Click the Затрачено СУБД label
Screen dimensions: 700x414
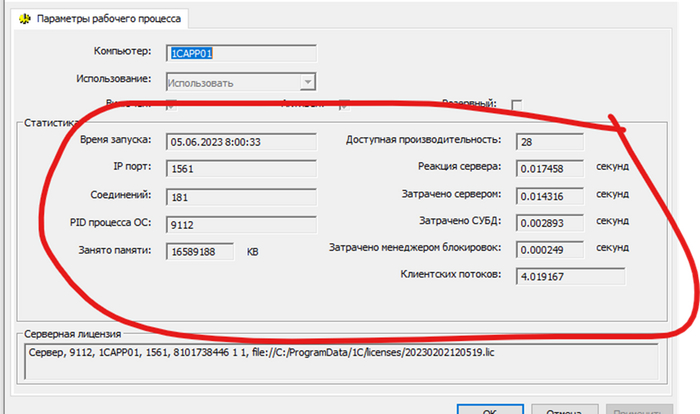click(460, 221)
